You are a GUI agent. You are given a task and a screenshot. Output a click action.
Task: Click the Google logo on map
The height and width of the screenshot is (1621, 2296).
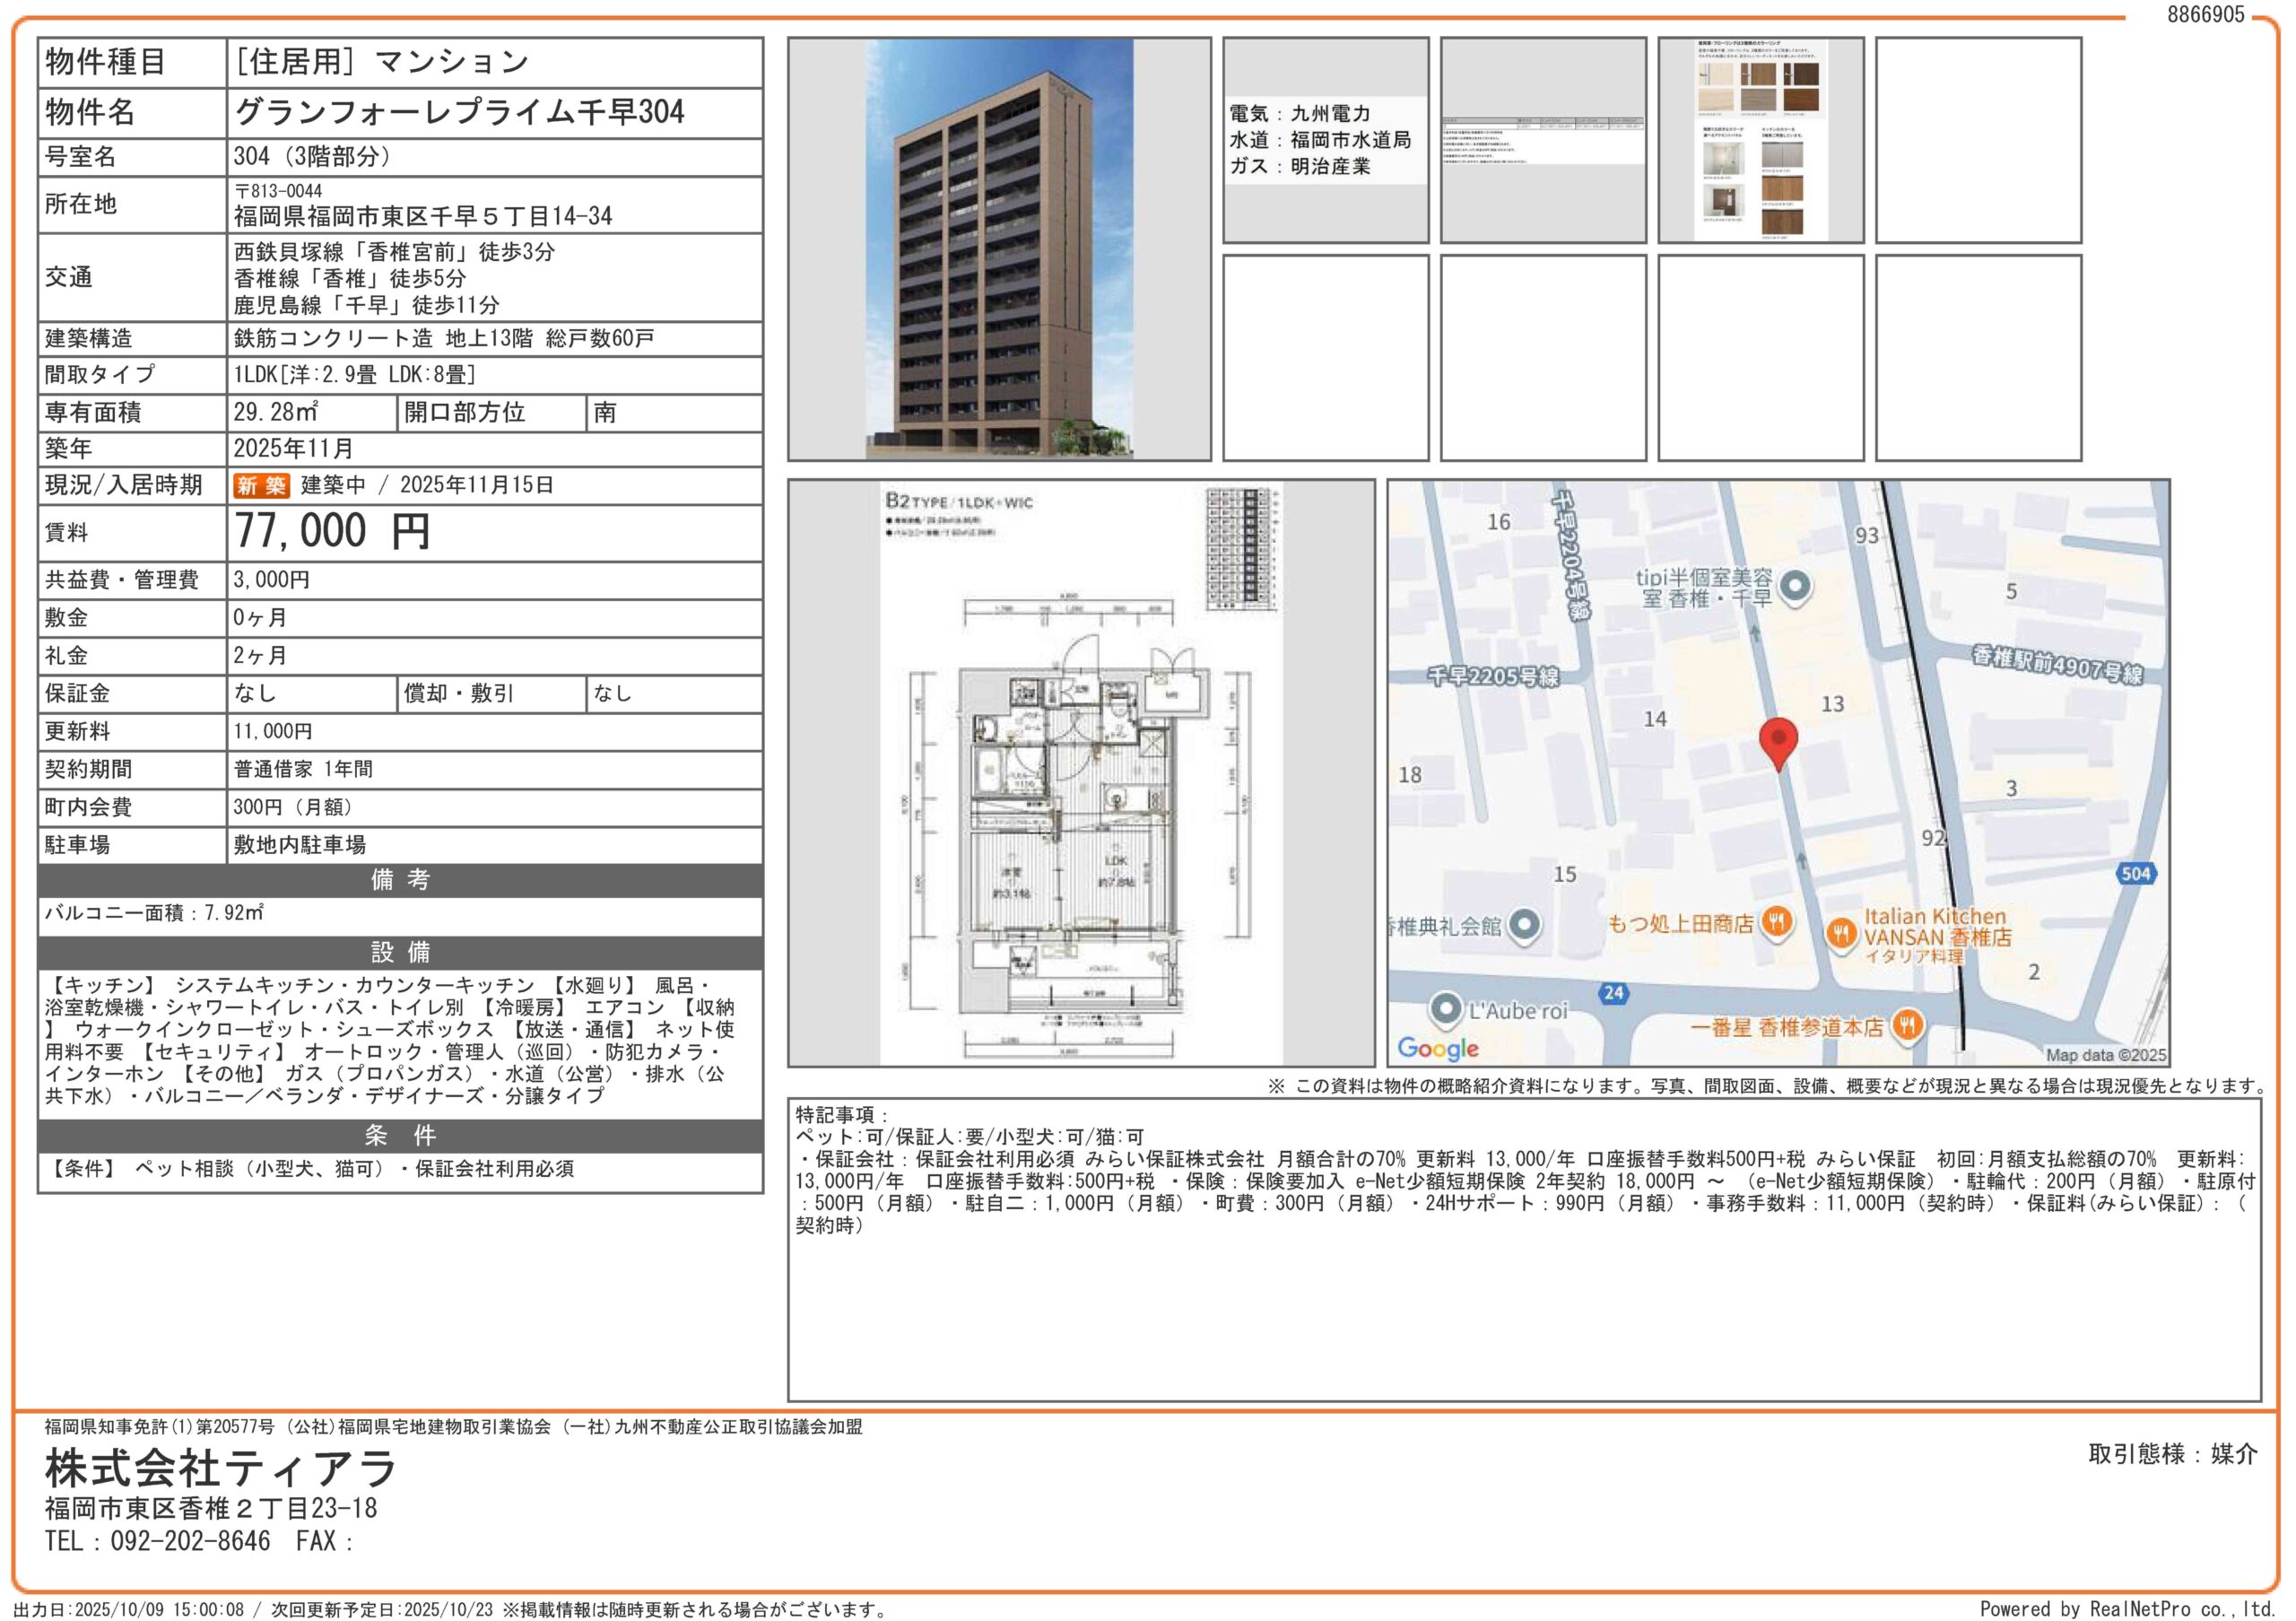click(1437, 1048)
